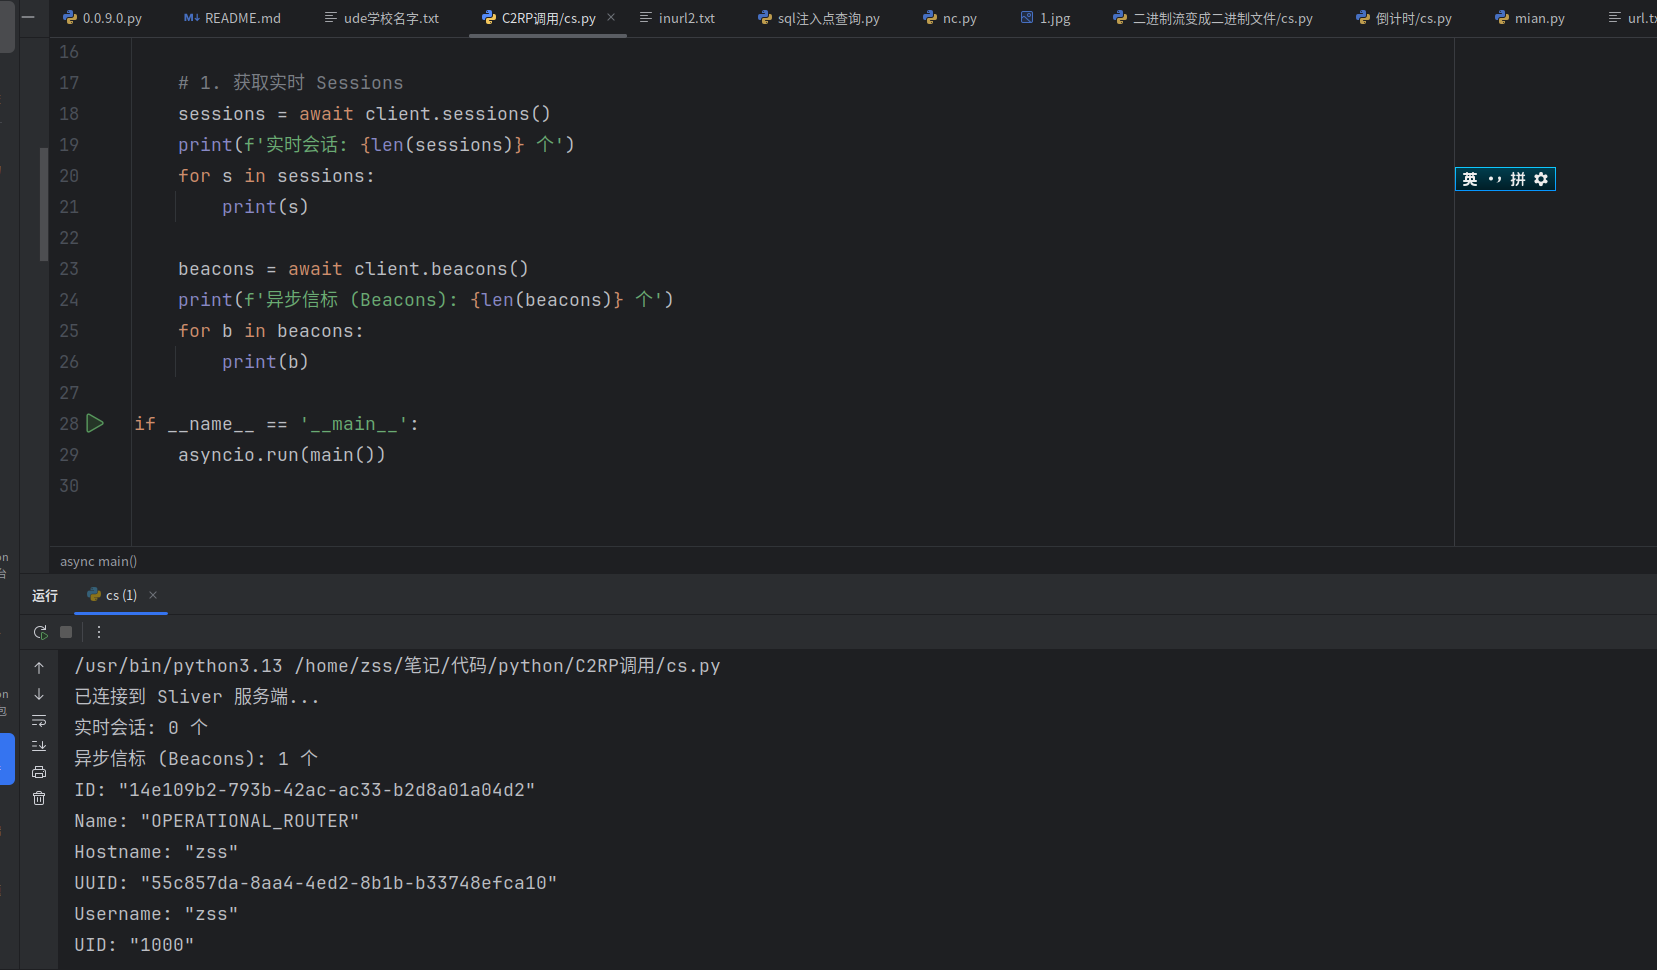The width and height of the screenshot is (1657, 970).
Task: Clear console output with trash icon
Action: (39, 798)
